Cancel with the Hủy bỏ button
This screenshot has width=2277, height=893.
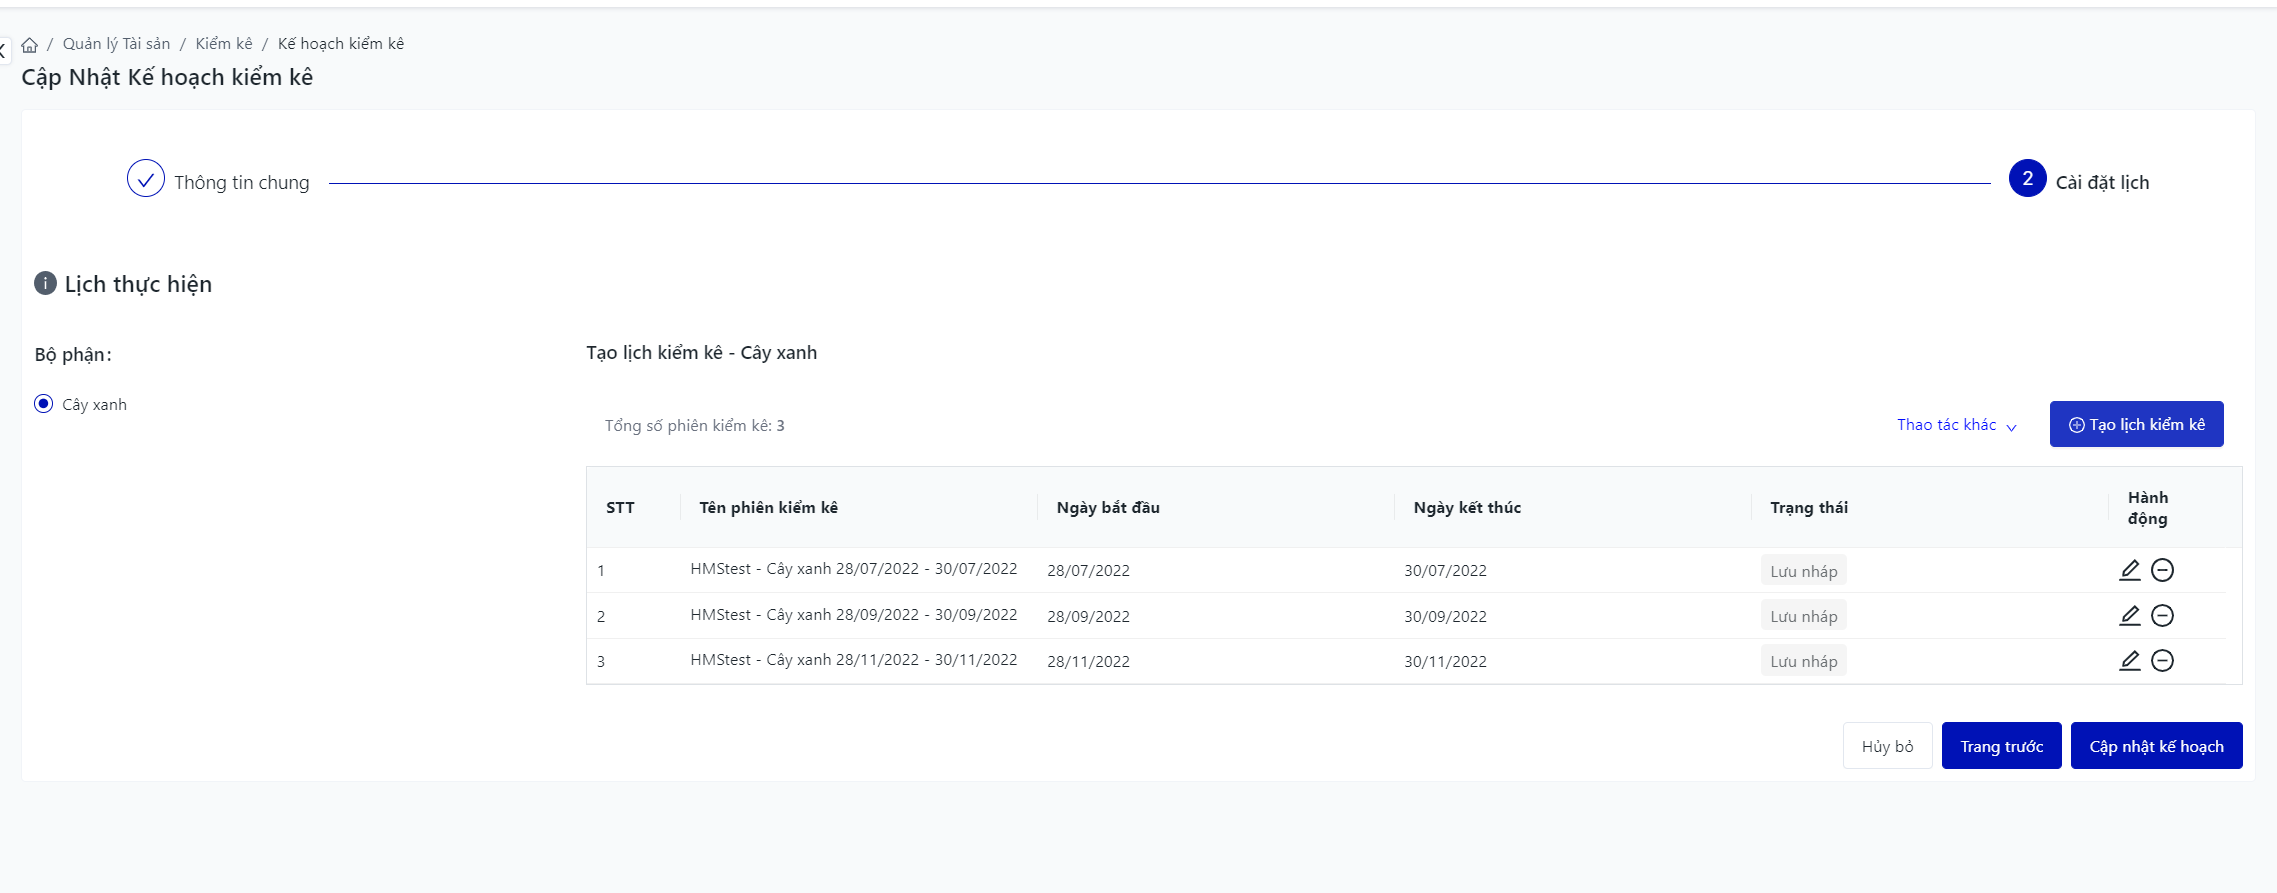(x=1887, y=746)
